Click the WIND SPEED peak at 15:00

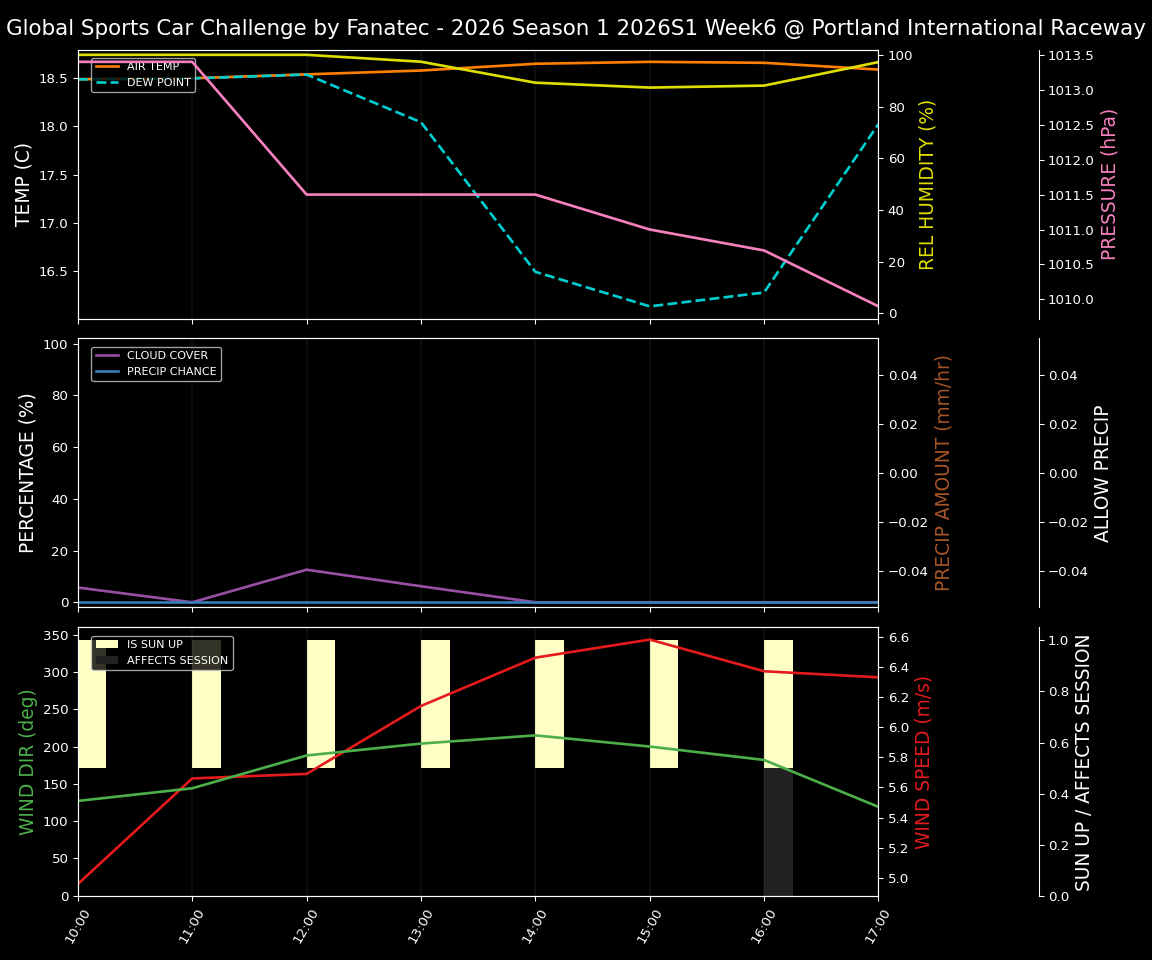tap(648, 640)
